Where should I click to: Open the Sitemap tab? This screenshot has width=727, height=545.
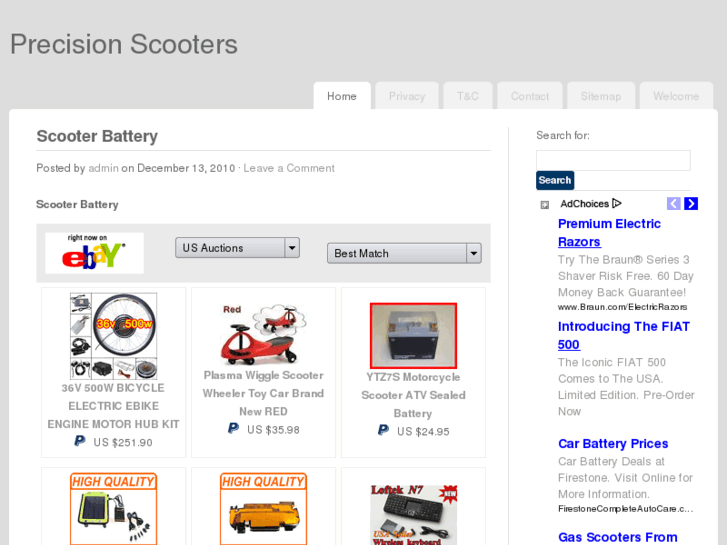click(x=601, y=96)
